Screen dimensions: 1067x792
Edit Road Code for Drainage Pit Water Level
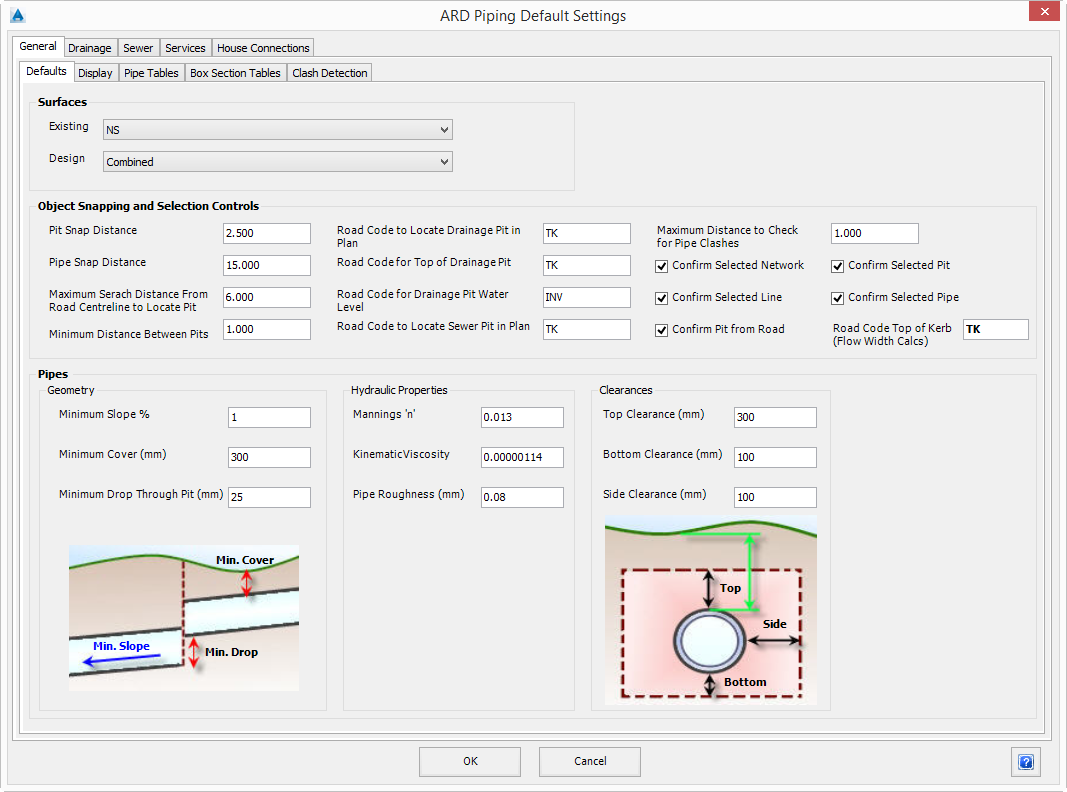[587, 297]
